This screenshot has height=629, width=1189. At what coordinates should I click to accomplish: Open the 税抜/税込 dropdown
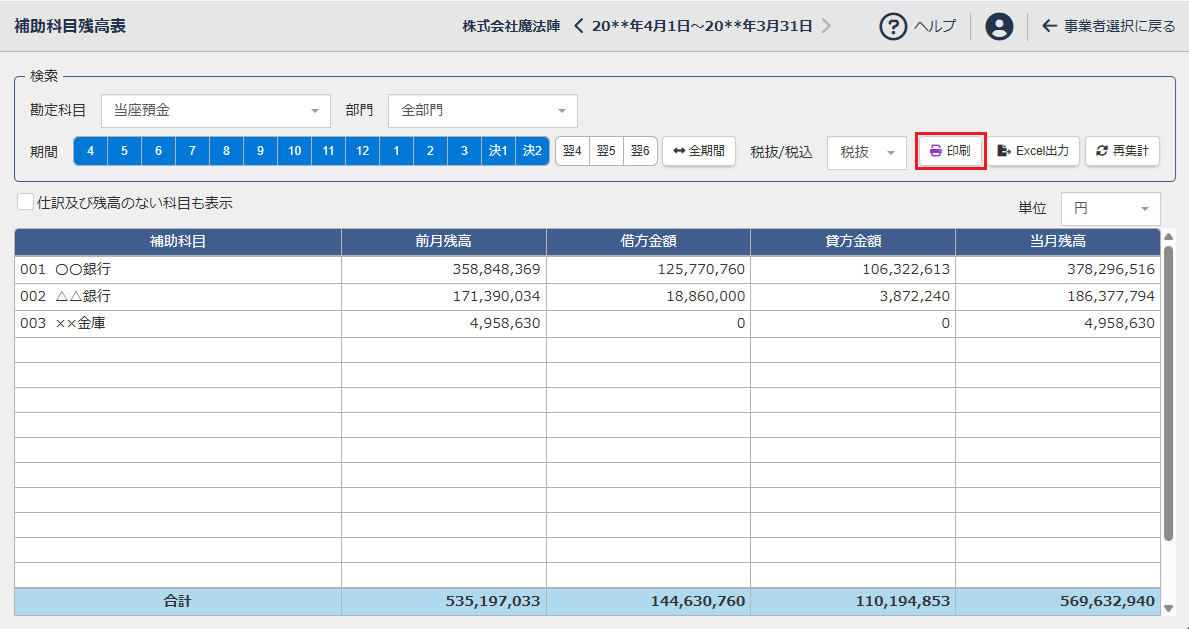click(866, 152)
